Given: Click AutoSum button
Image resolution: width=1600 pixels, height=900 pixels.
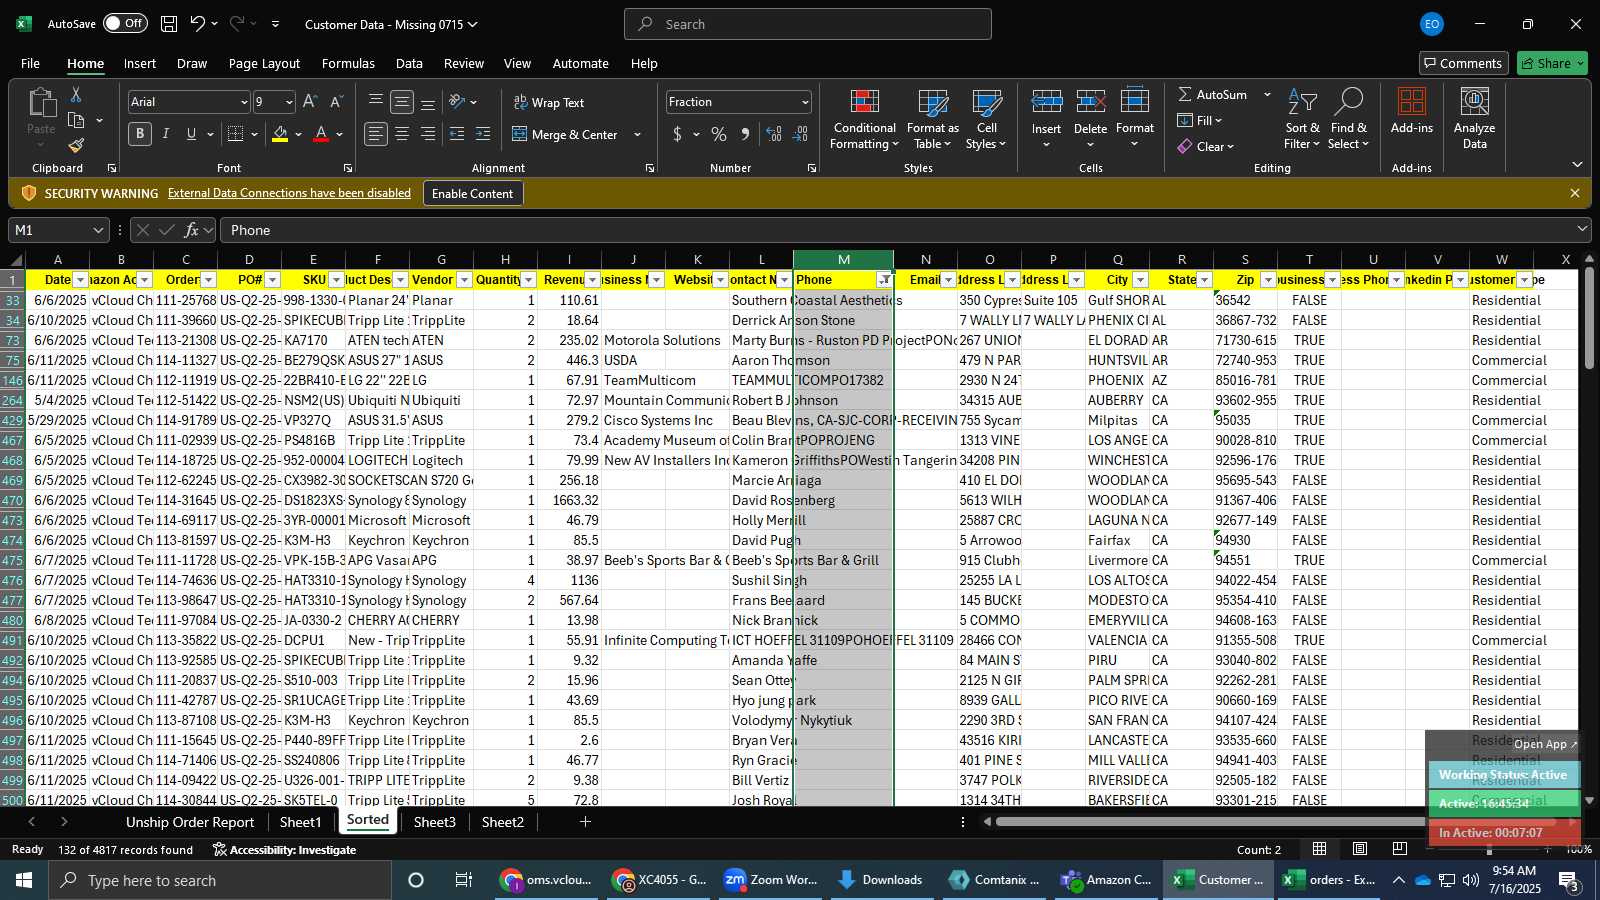Looking at the screenshot, I should point(1212,94).
